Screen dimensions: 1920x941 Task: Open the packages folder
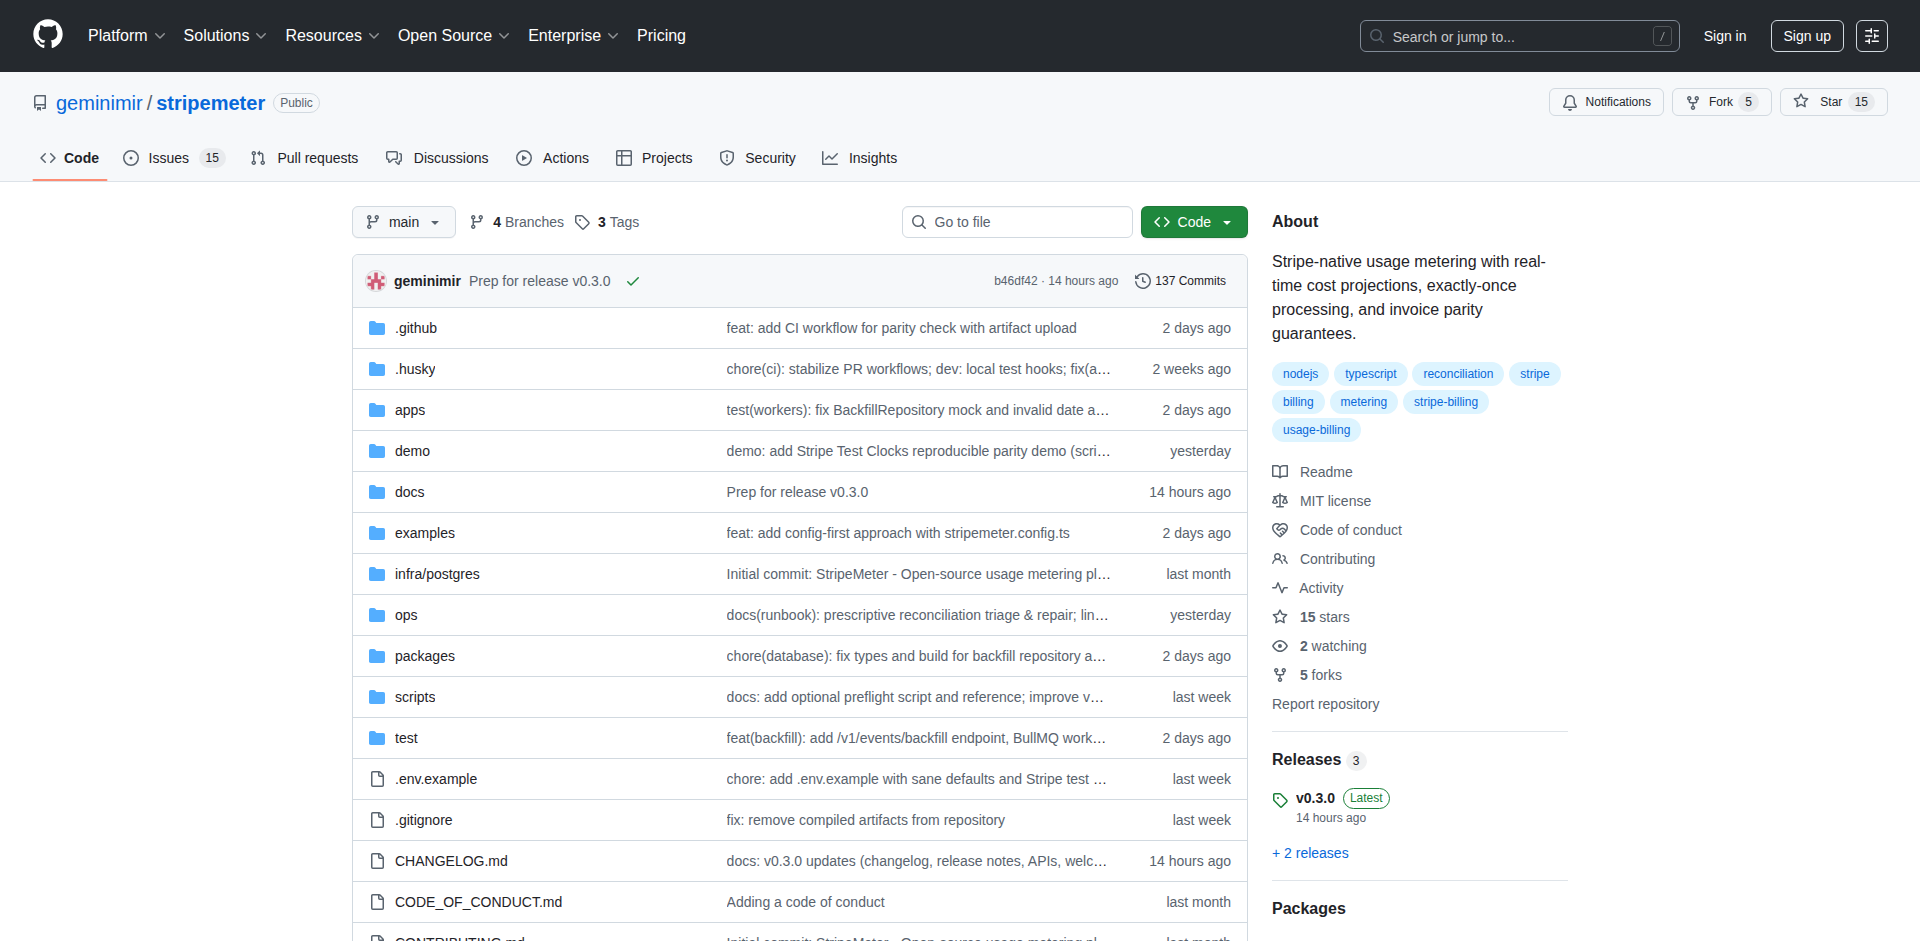pyautogui.click(x=424, y=656)
